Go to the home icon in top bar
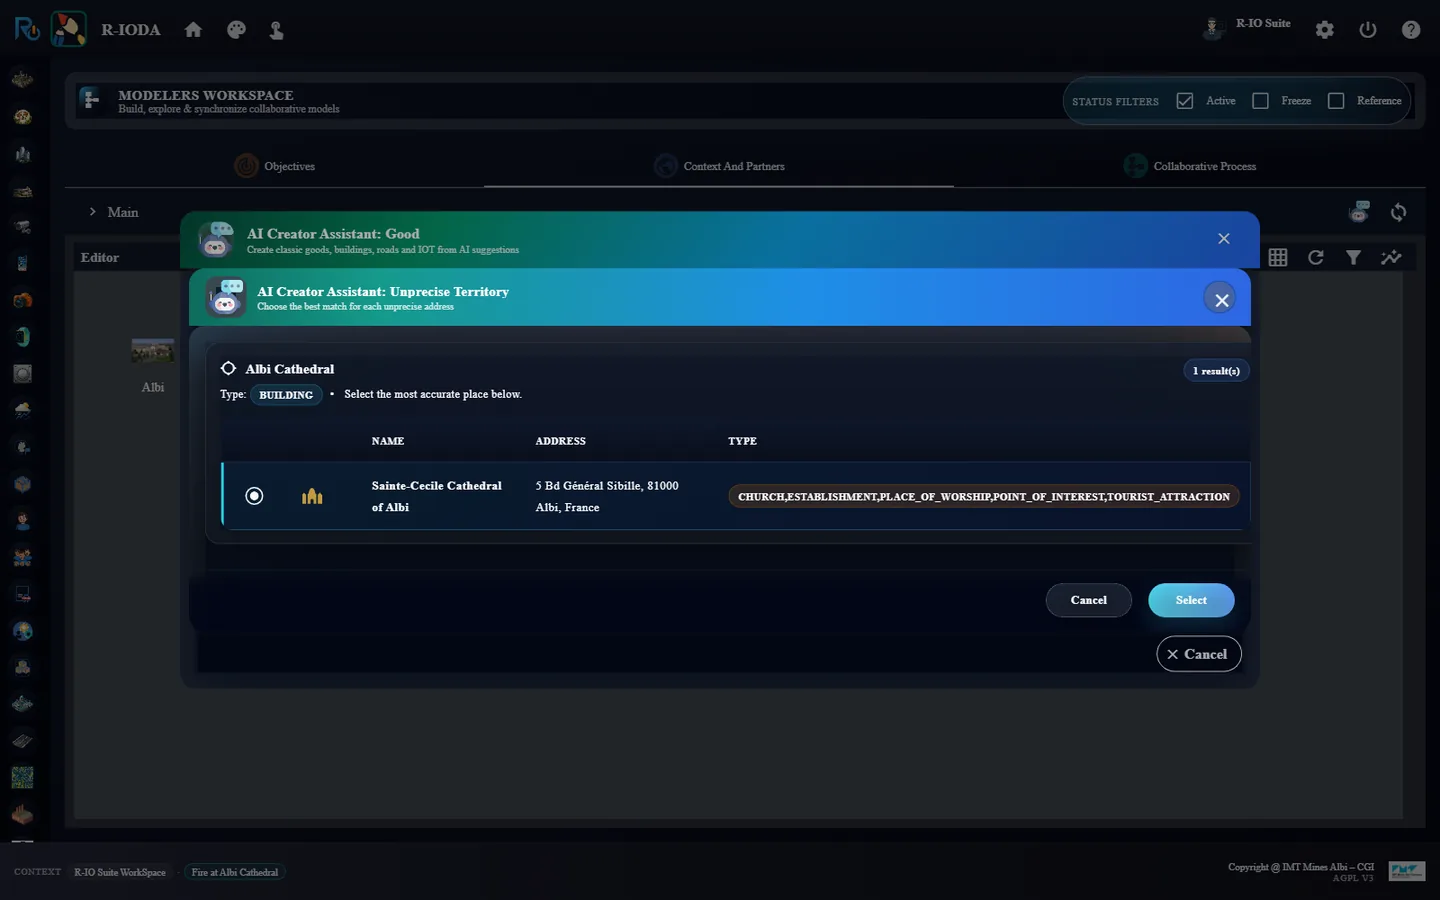 (x=193, y=30)
